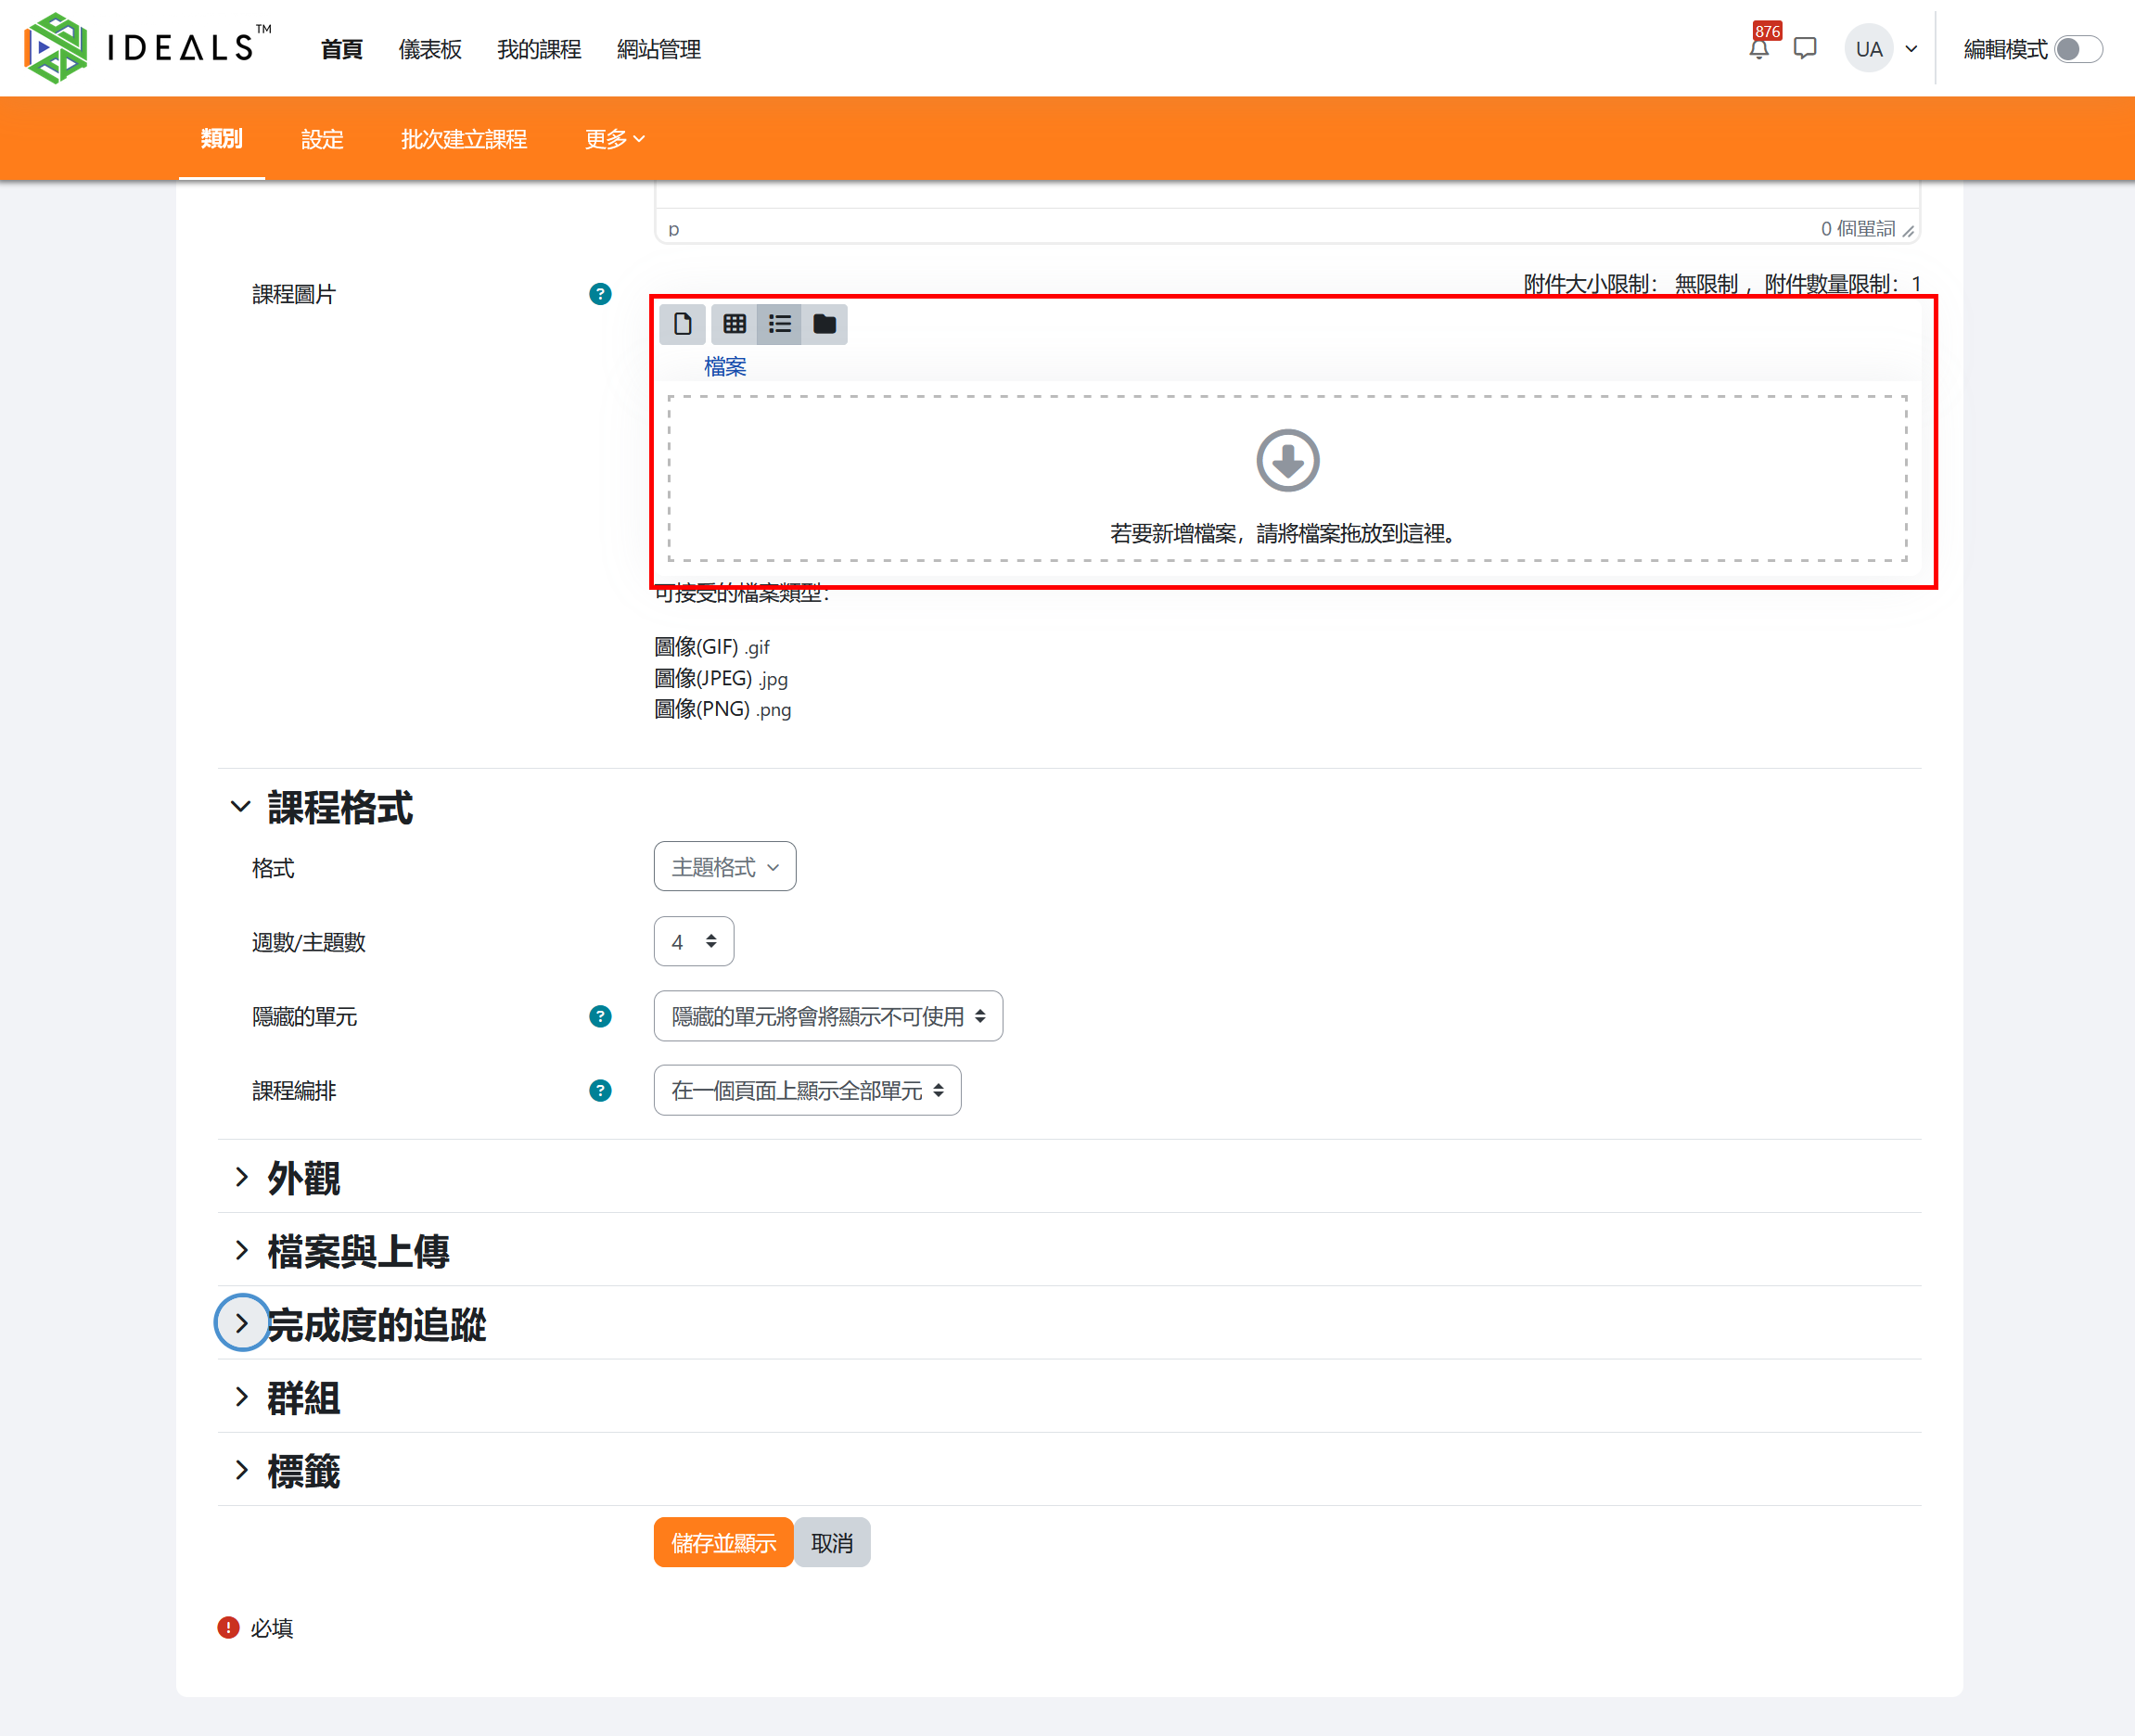Click the 儲存並顯示 button
This screenshot has height=1736, width=2135.
coord(723,1543)
